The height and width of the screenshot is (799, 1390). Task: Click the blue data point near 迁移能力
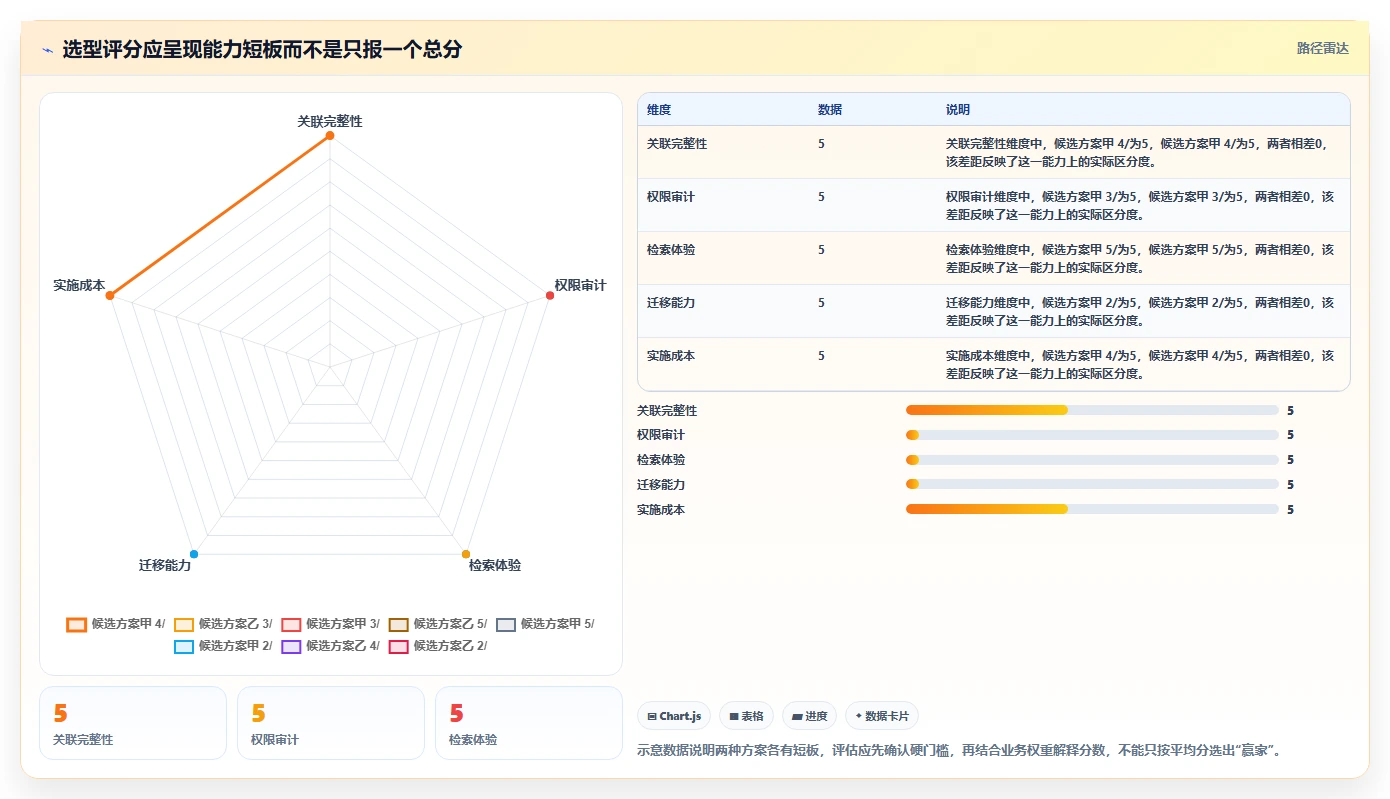pos(194,554)
